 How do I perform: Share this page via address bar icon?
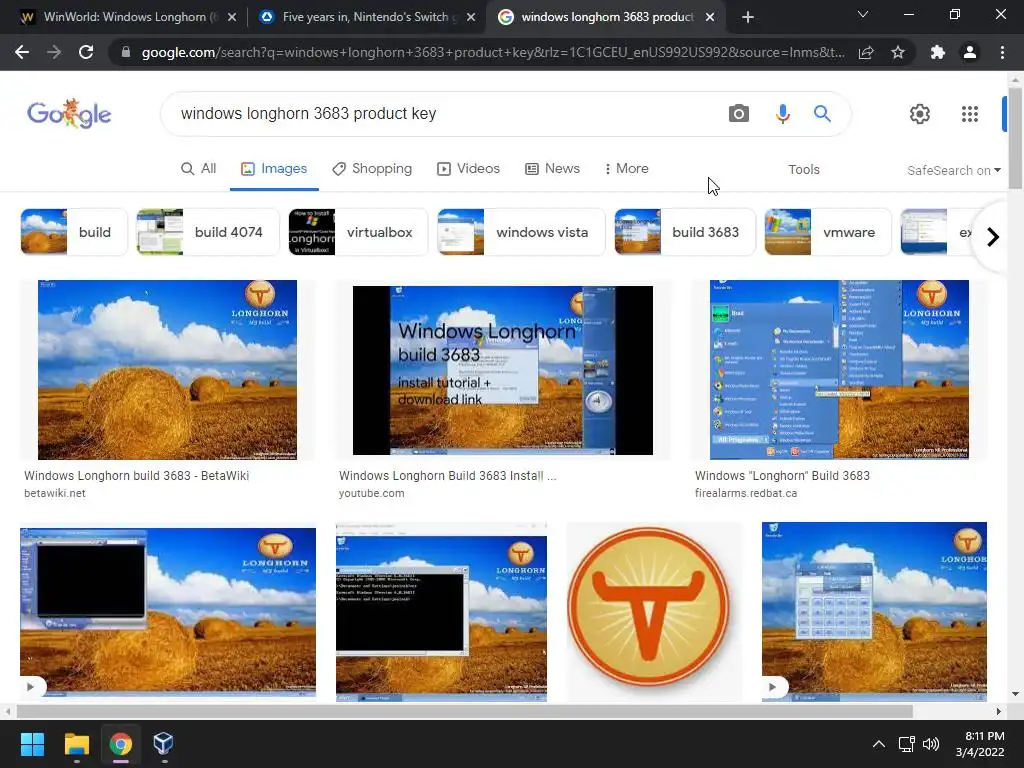(866, 52)
